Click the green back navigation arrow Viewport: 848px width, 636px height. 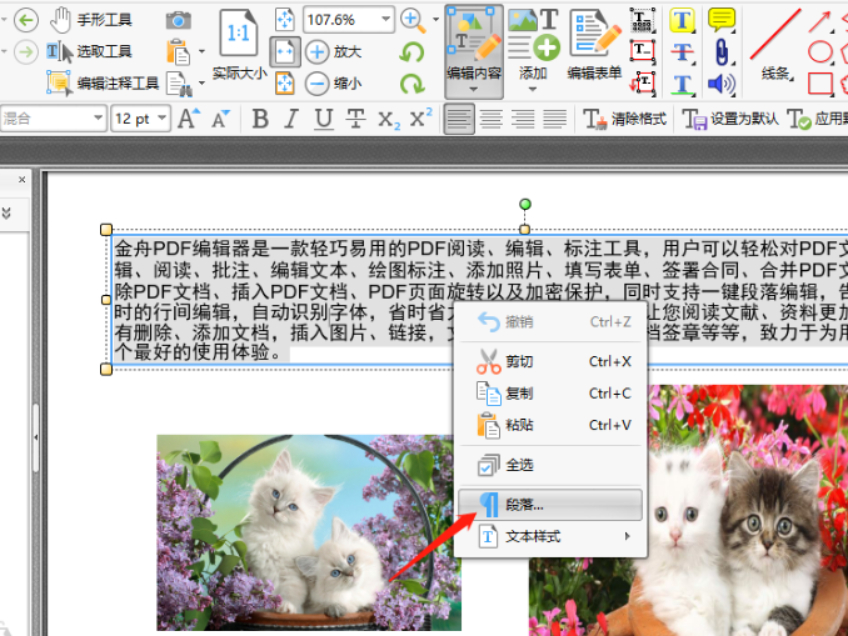26,21
